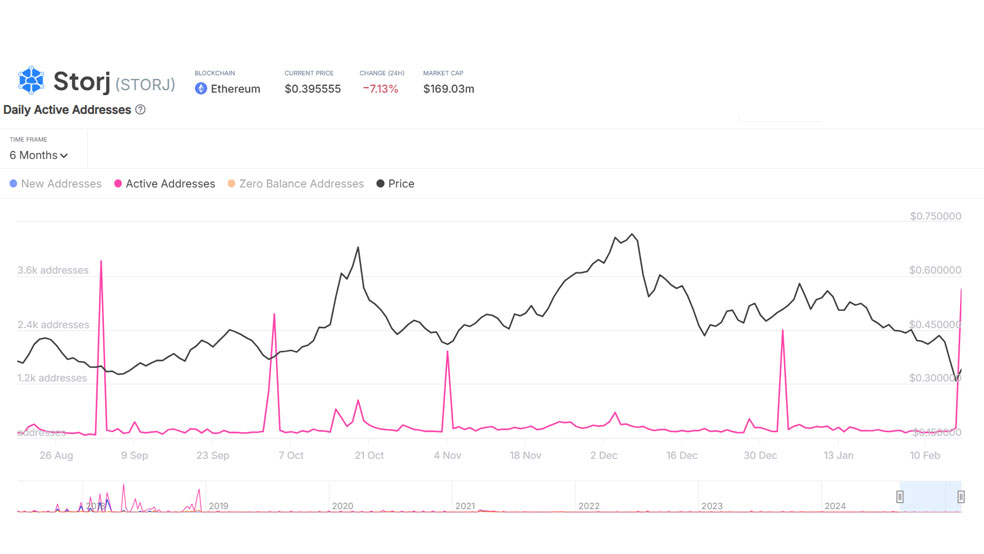The width and height of the screenshot is (984, 554).
Task: Click the Ethereum blockchain icon
Action: tap(201, 88)
